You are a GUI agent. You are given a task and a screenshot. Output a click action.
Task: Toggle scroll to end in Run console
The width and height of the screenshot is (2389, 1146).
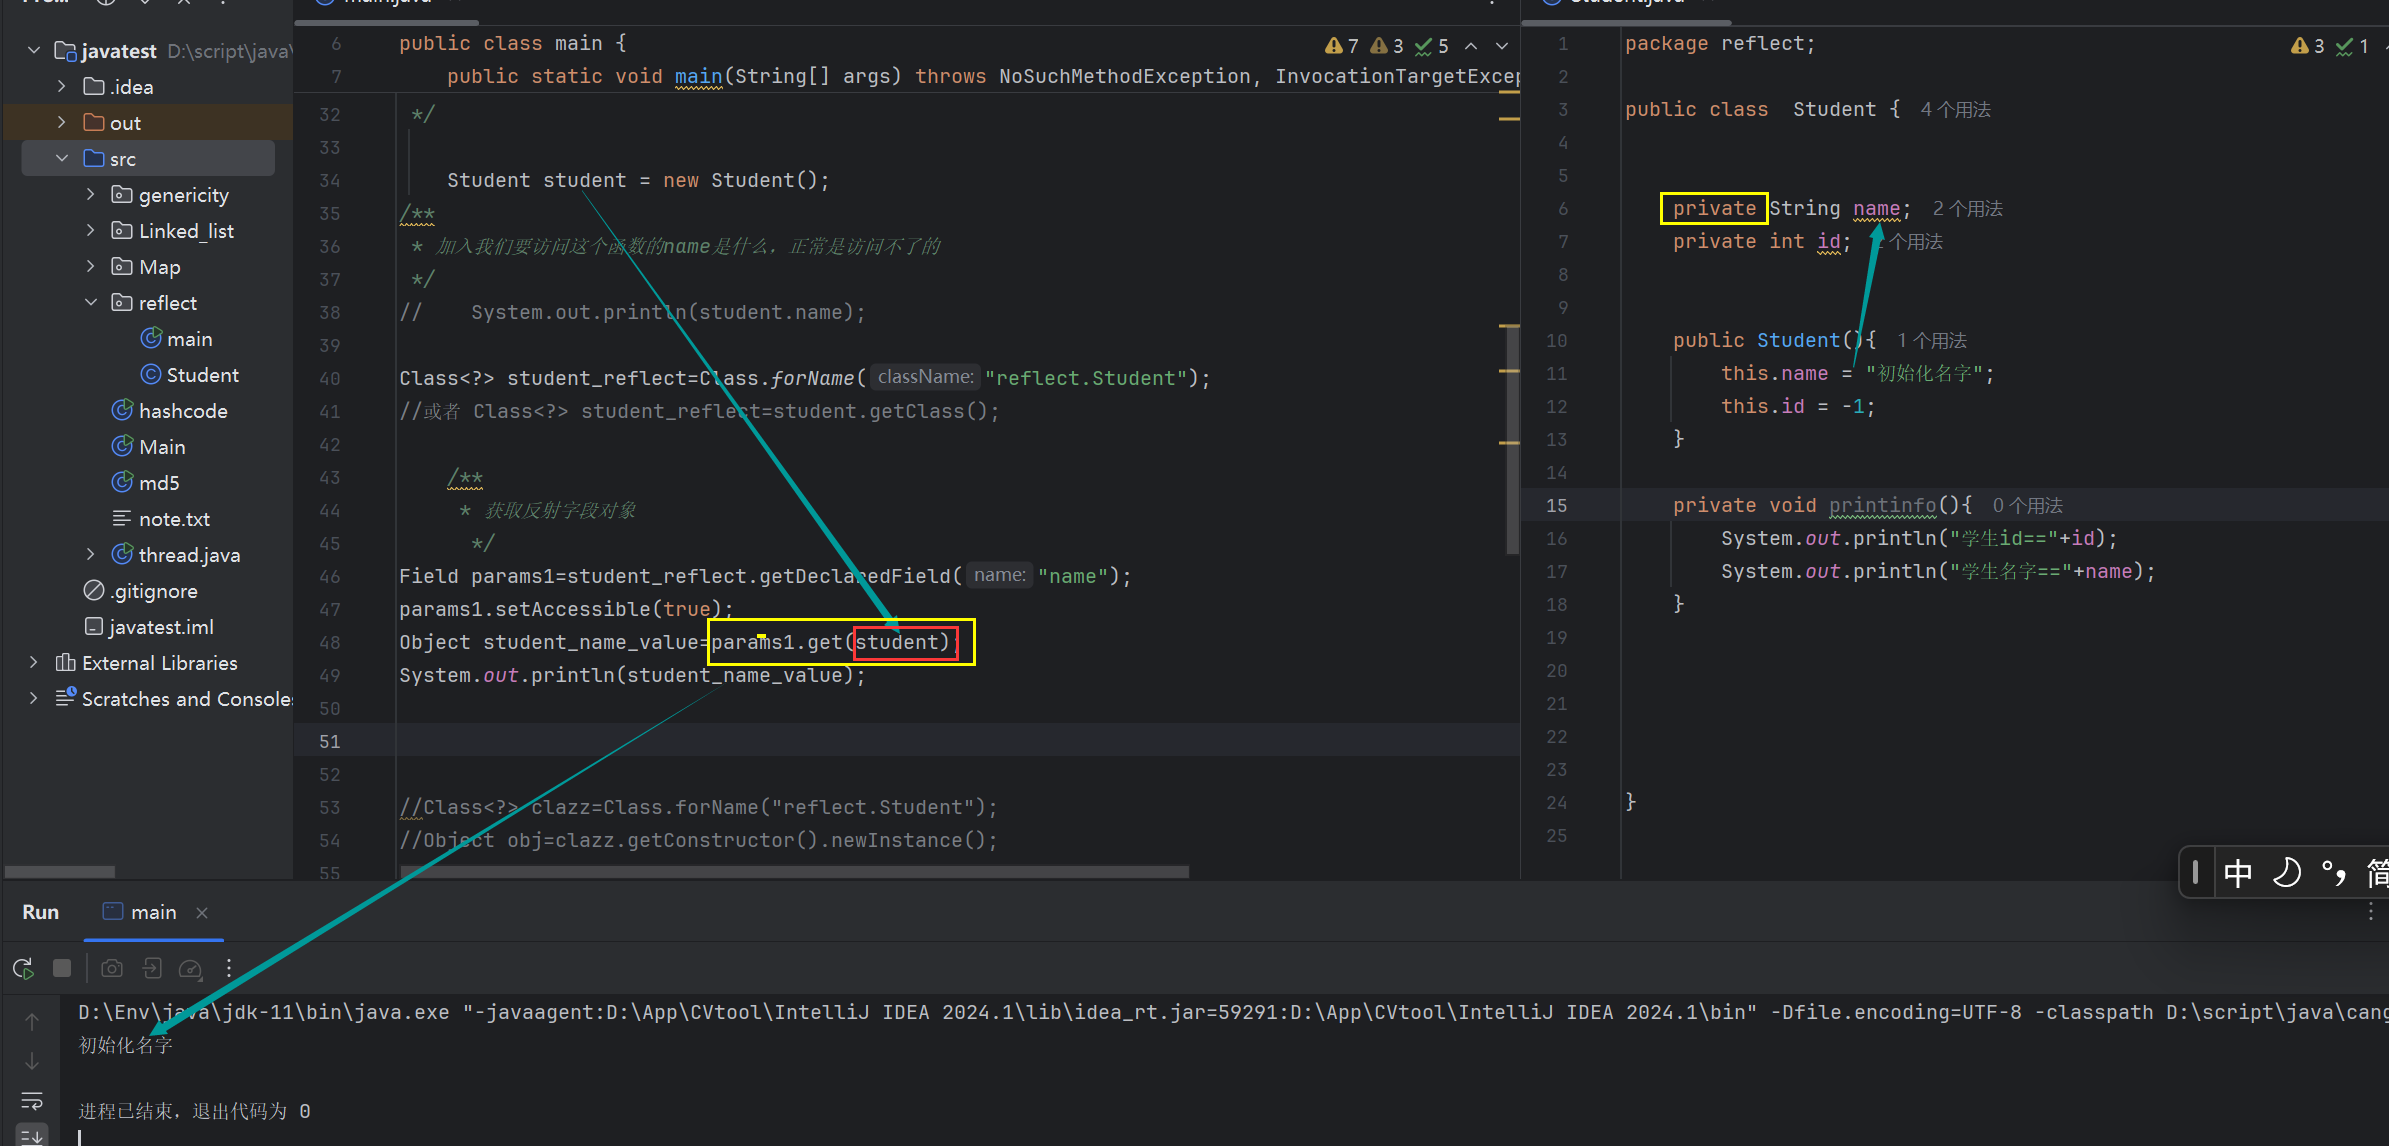tap(32, 1135)
